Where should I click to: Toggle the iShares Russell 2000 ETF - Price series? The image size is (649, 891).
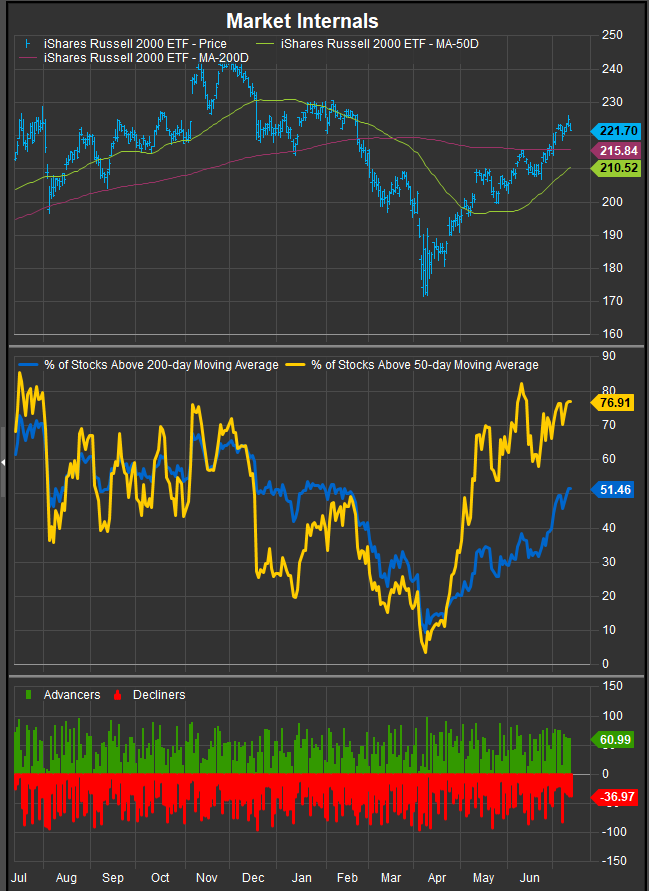134,44
